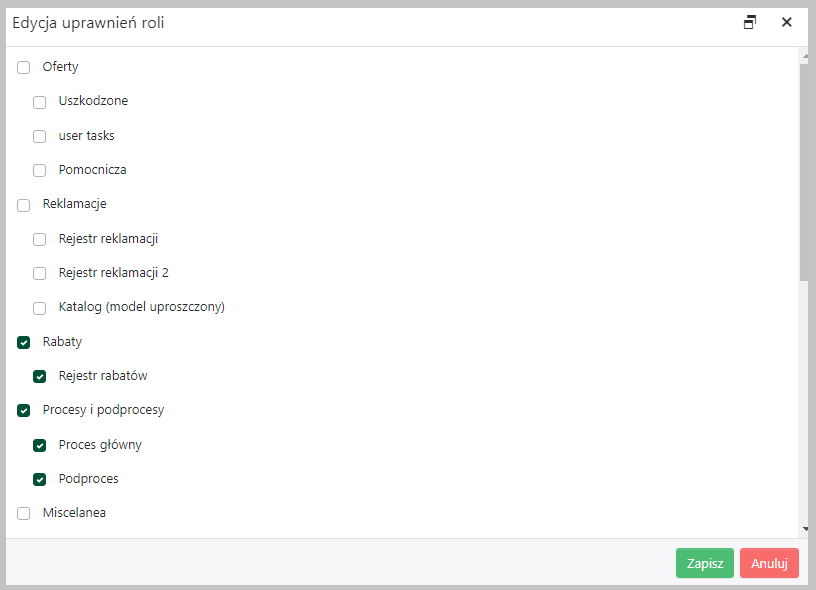Tick the user tasks checkbox
The height and width of the screenshot is (590, 816).
point(40,136)
